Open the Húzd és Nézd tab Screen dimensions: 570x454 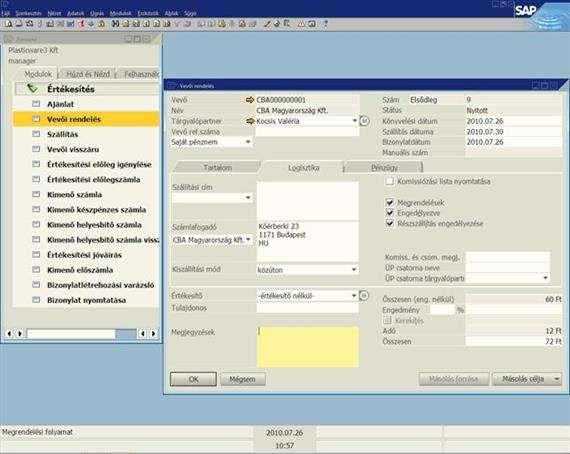pyautogui.click(x=88, y=74)
